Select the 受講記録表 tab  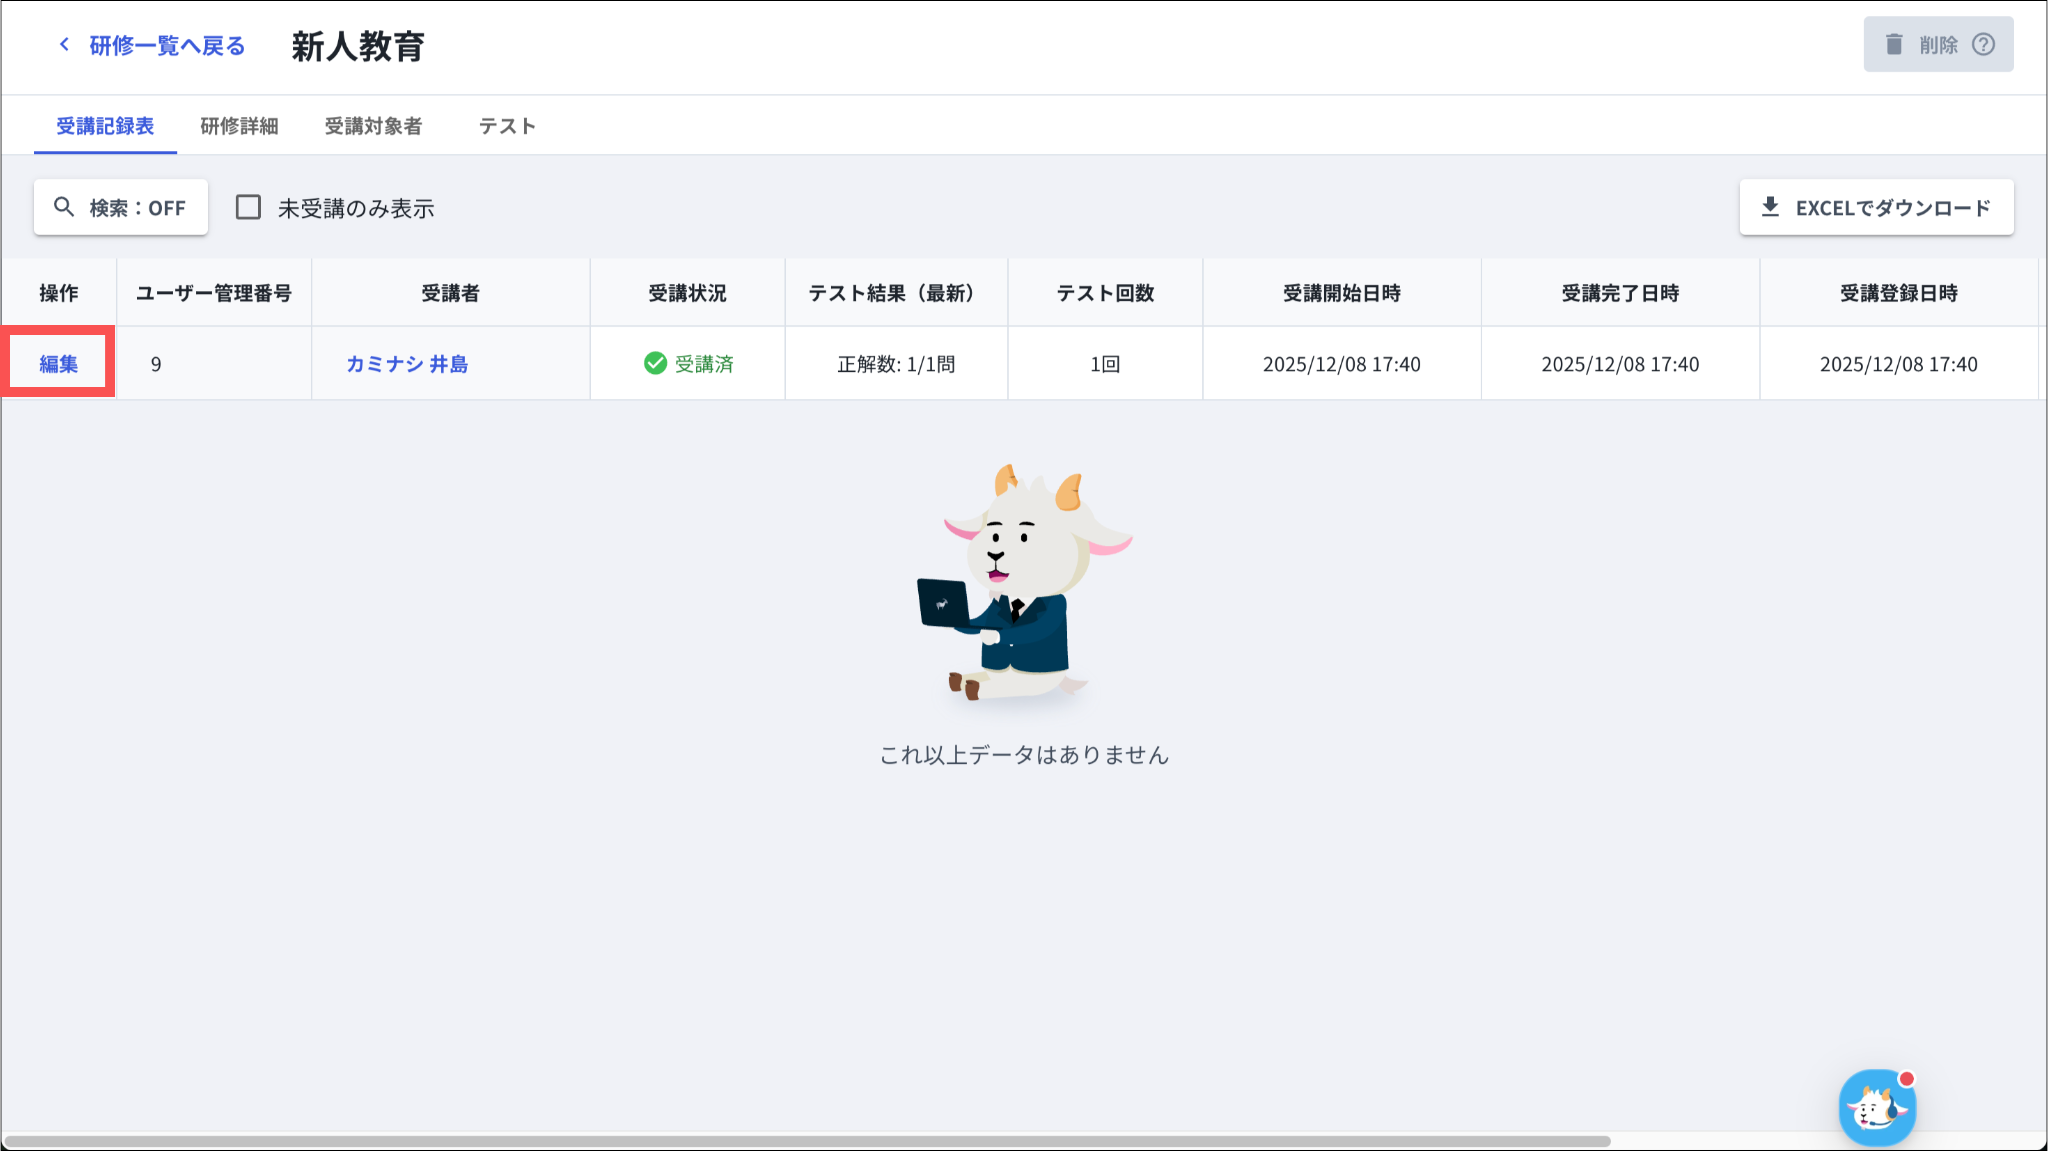pos(105,126)
